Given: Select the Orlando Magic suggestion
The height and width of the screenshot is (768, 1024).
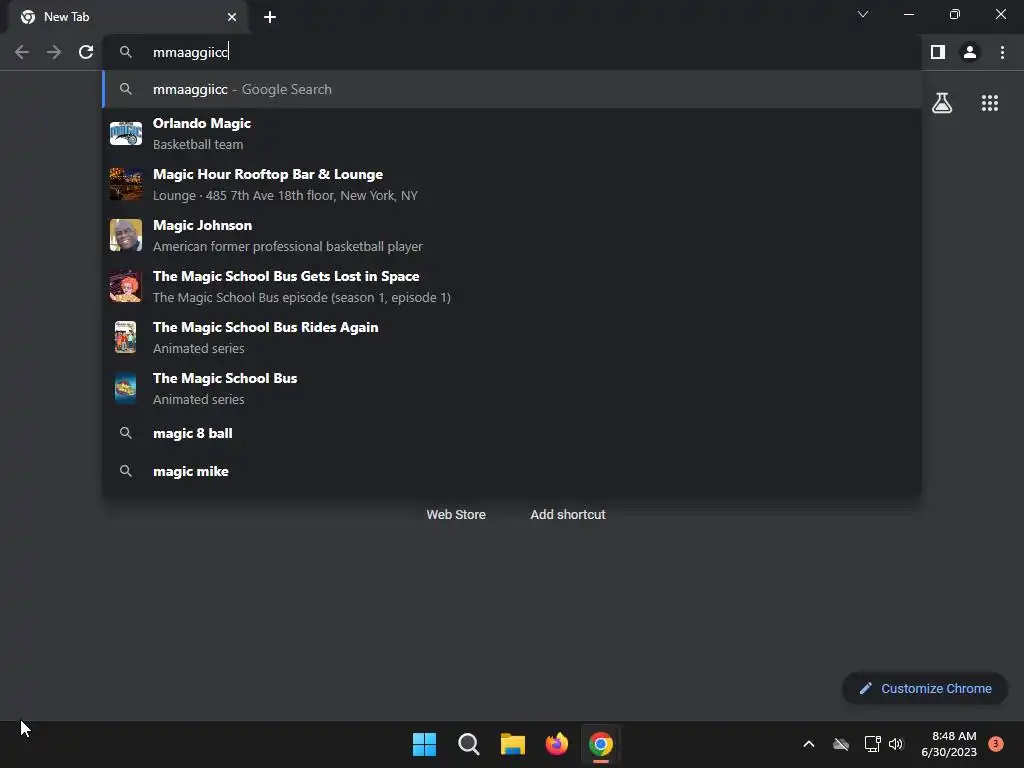Looking at the screenshot, I should [512, 134].
